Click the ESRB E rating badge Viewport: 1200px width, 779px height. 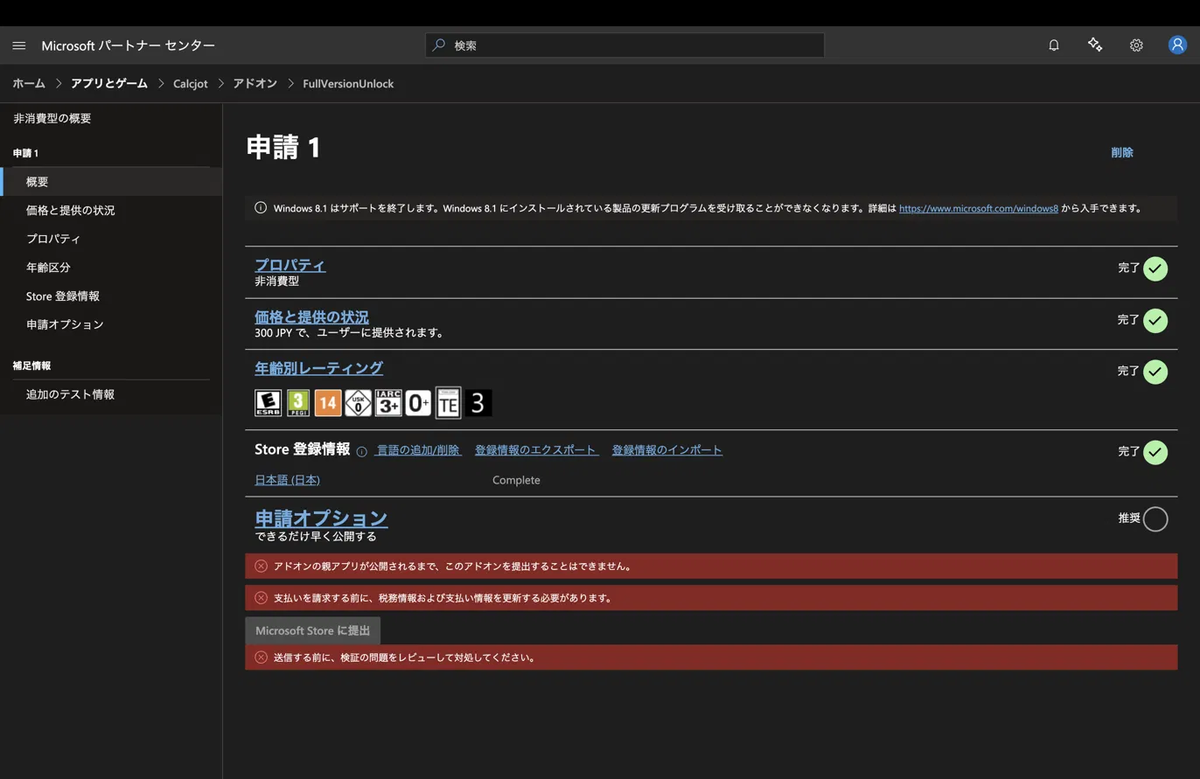tap(268, 403)
